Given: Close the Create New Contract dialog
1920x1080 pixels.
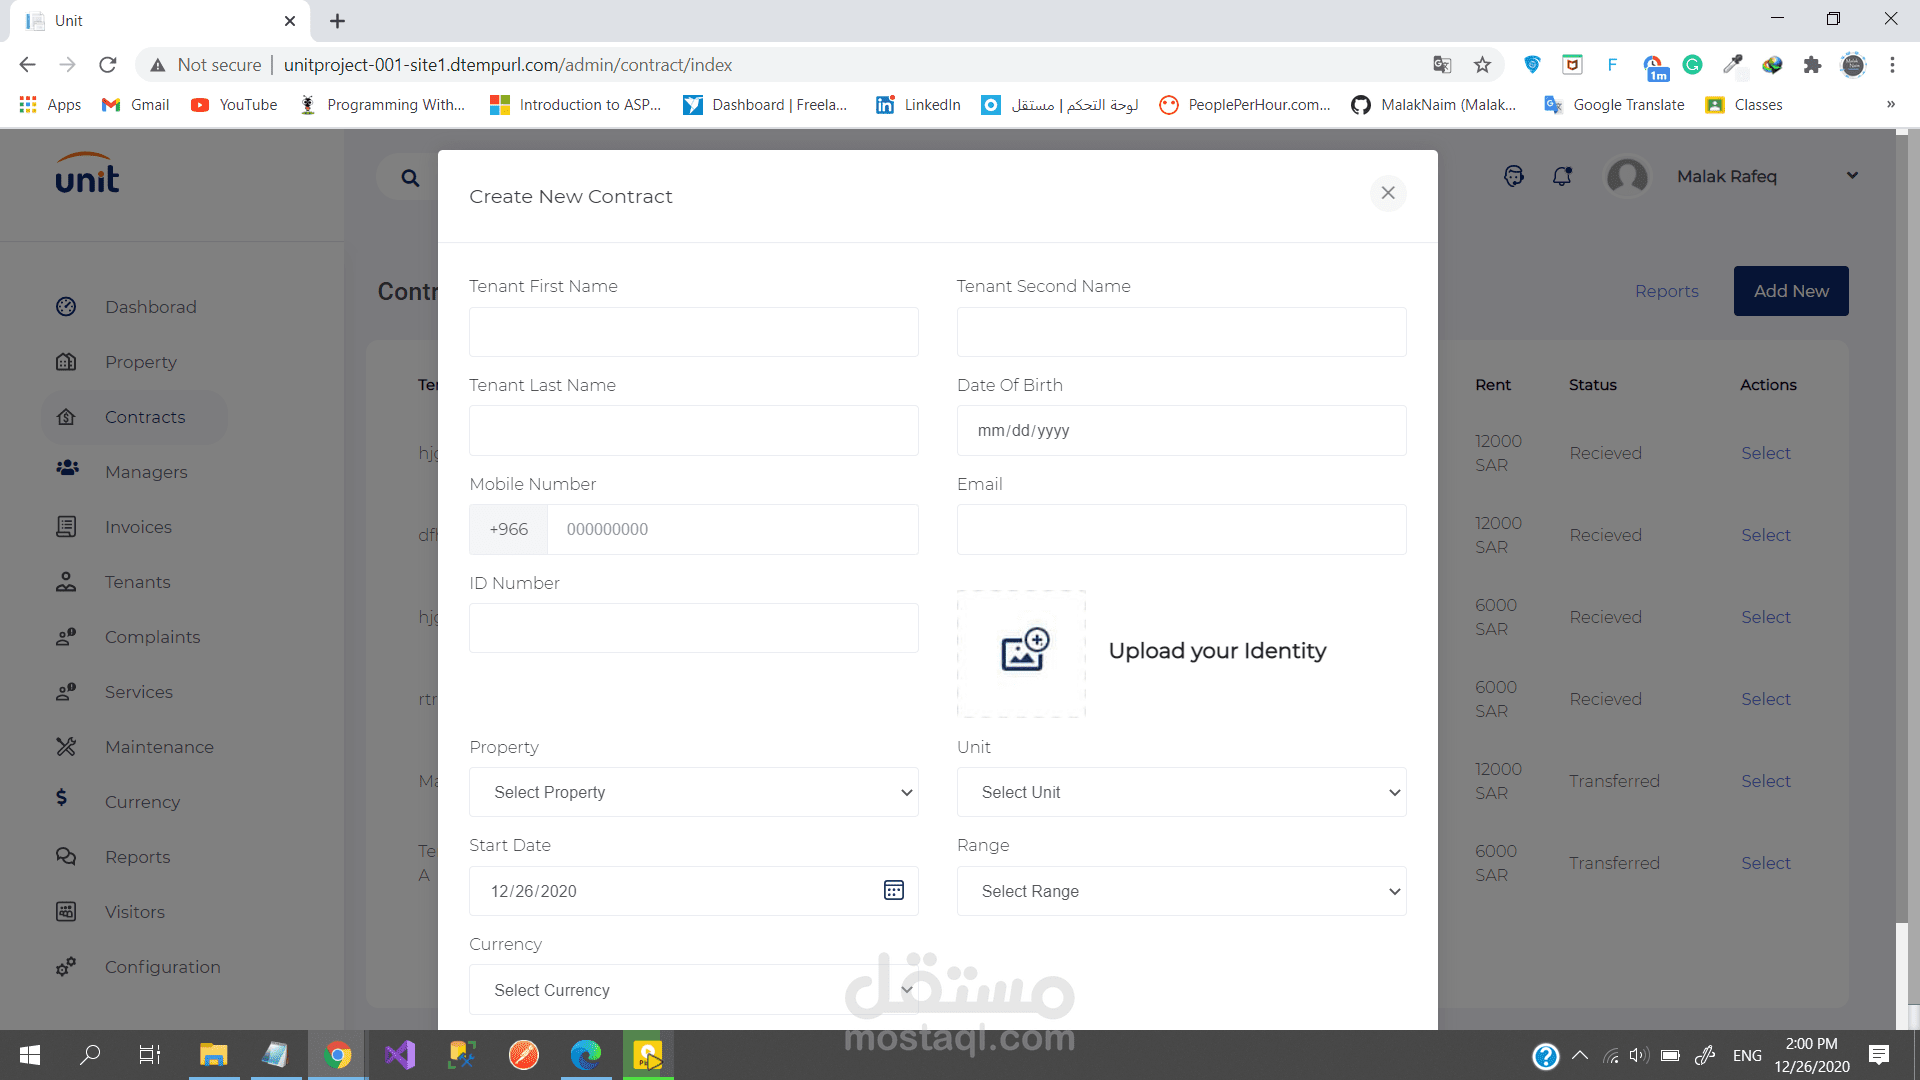Looking at the screenshot, I should tap(1387, 193).
